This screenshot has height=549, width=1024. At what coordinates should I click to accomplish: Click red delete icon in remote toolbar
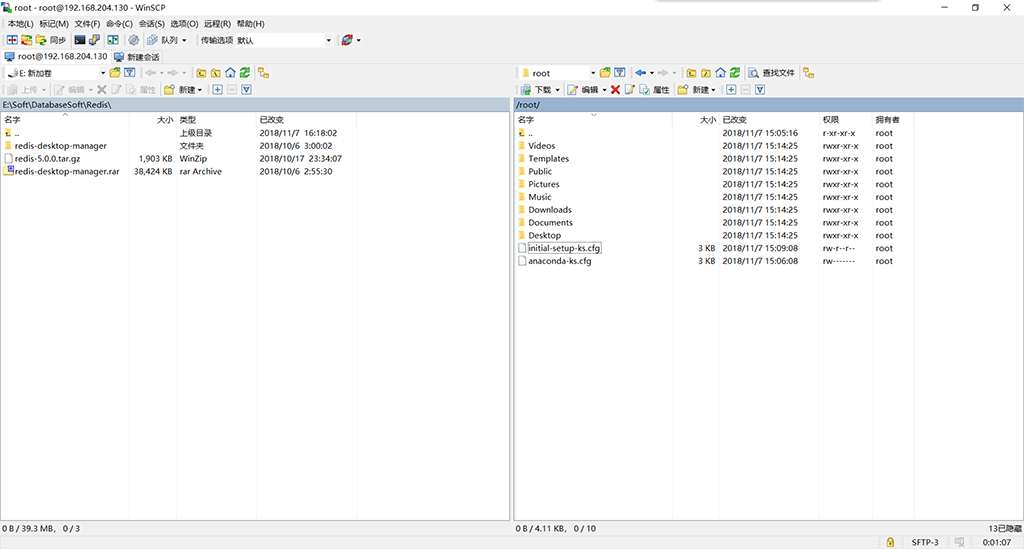(615, 89)
